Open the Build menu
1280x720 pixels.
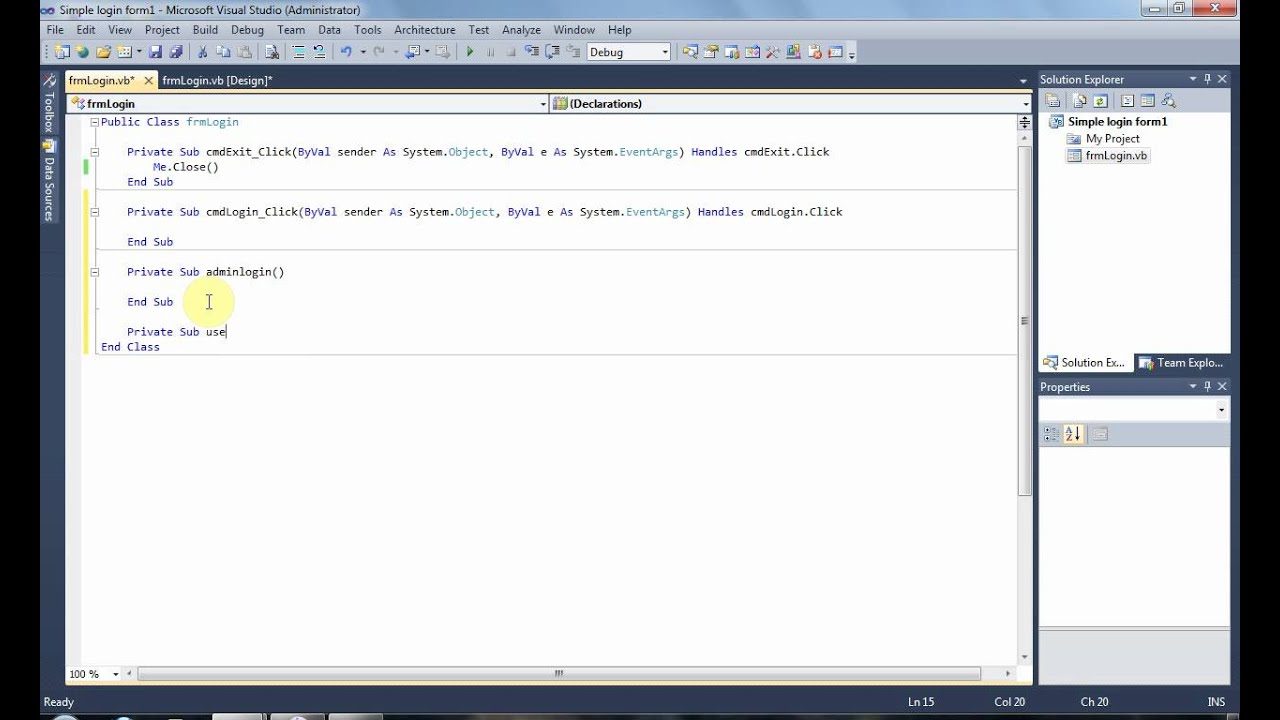point(205,30)
